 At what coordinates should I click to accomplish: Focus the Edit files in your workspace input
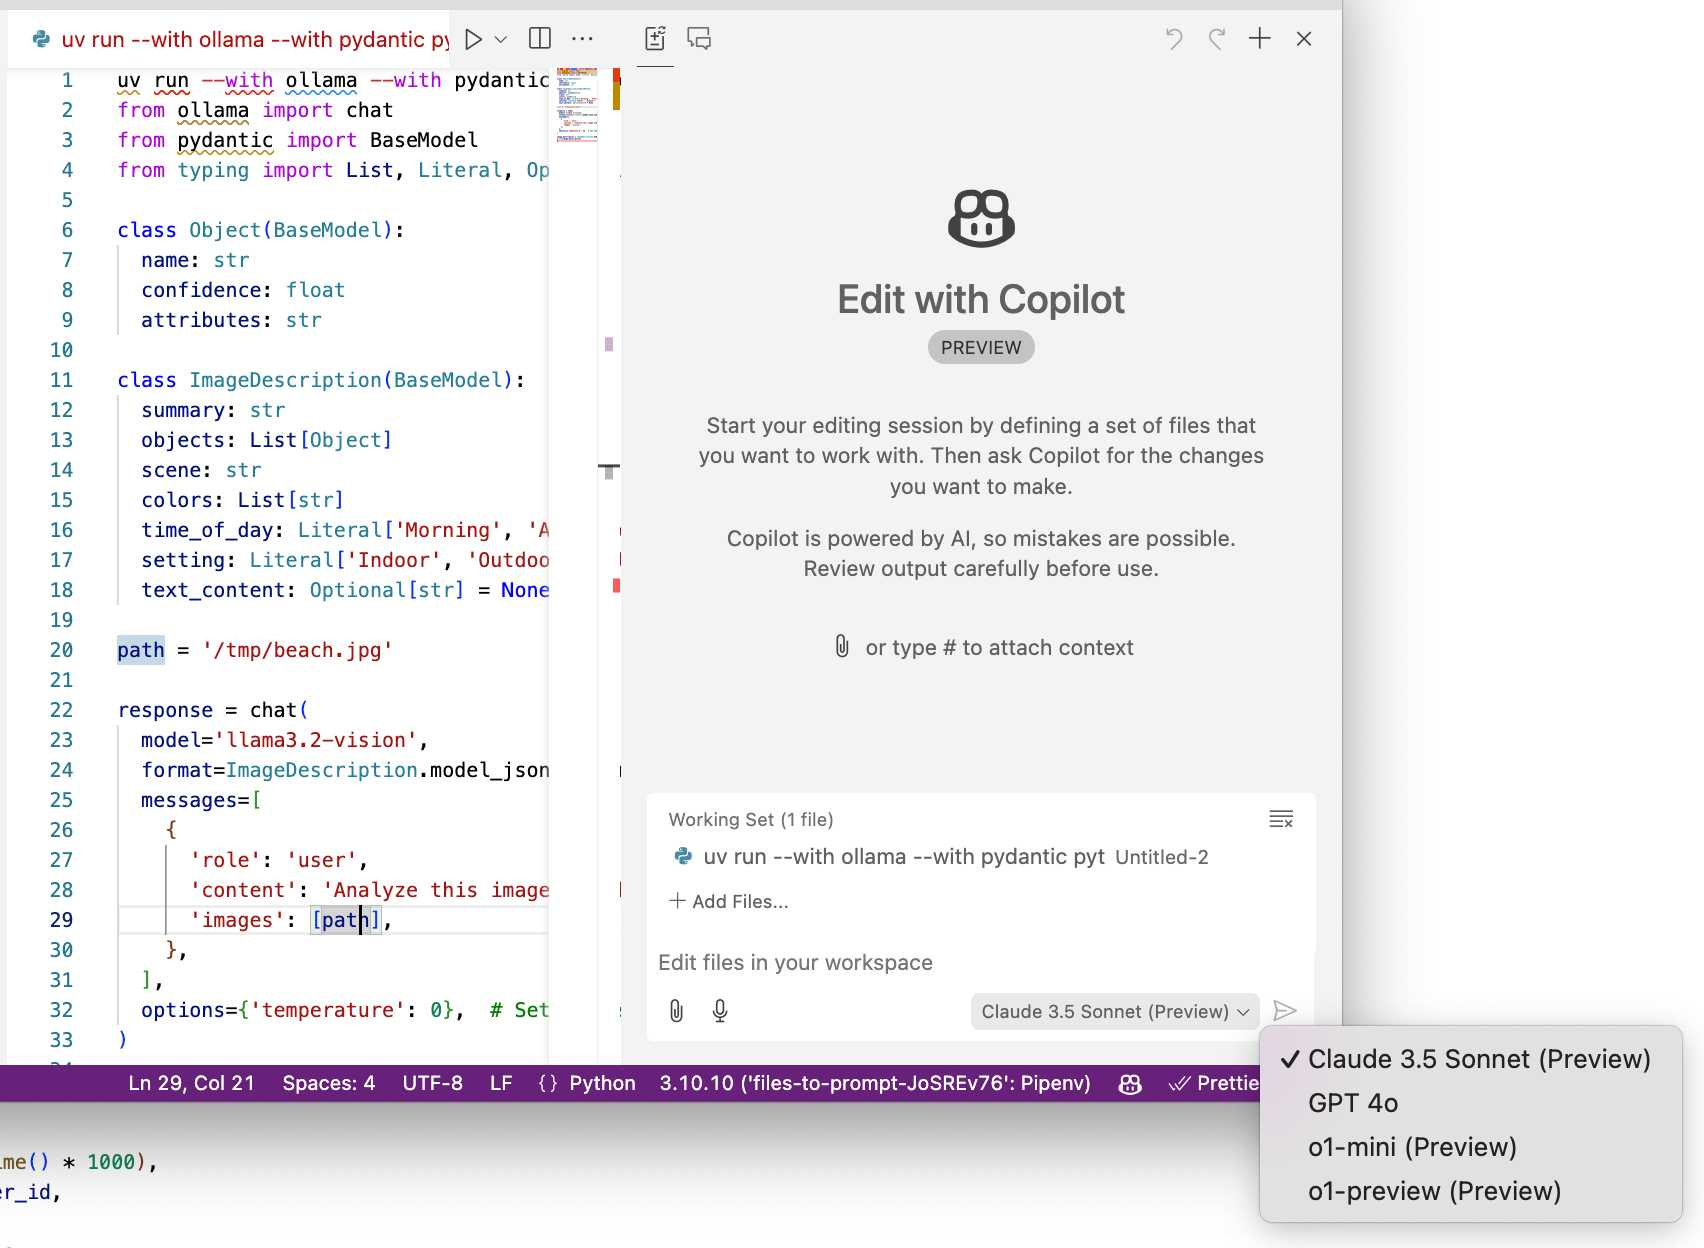click(x=980, y=963)
